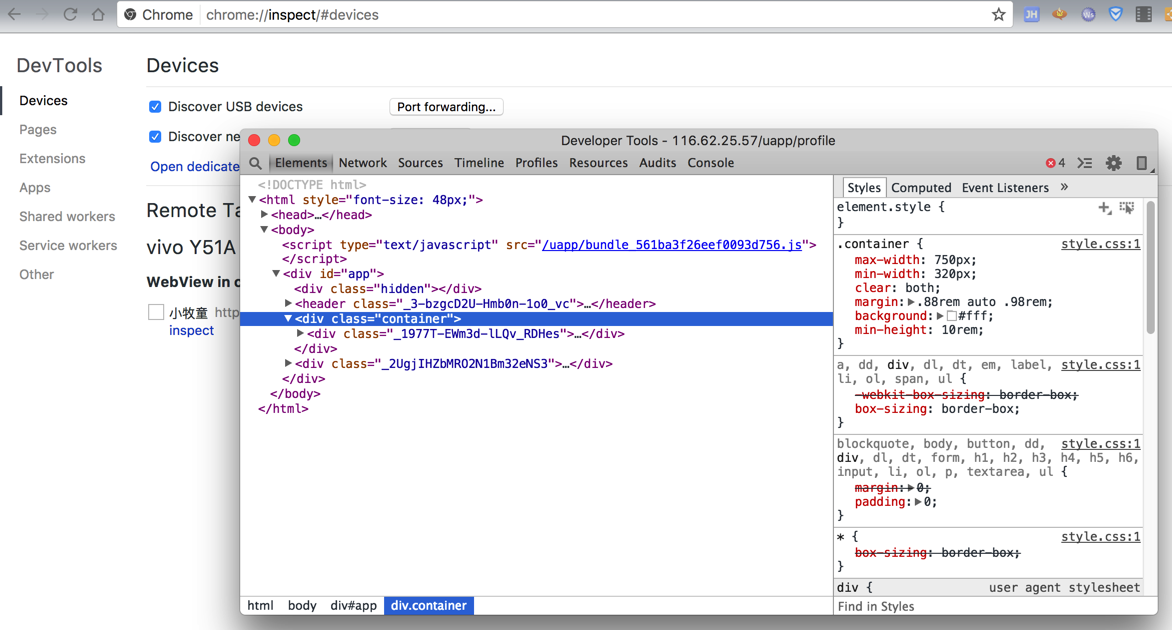Open Other in the sidebar
The height and width of the screenshot is (630, 1172).
tap(37, 274)
